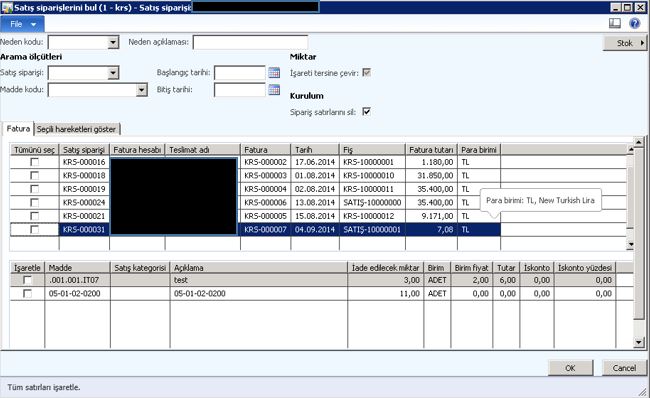Image resolution: width=650 pixels, height=398 pixels.
Task: Switch to the Fatura tab
Action: tap(18, 129)
